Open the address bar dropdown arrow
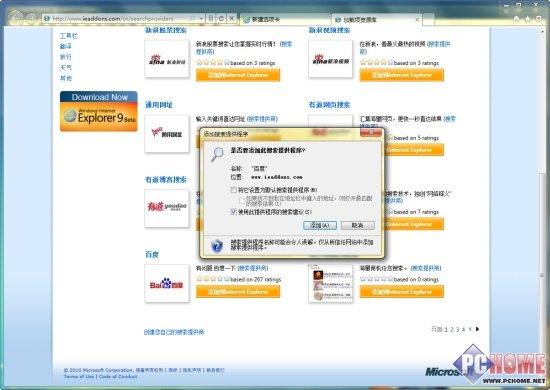 tap(201, 18)
